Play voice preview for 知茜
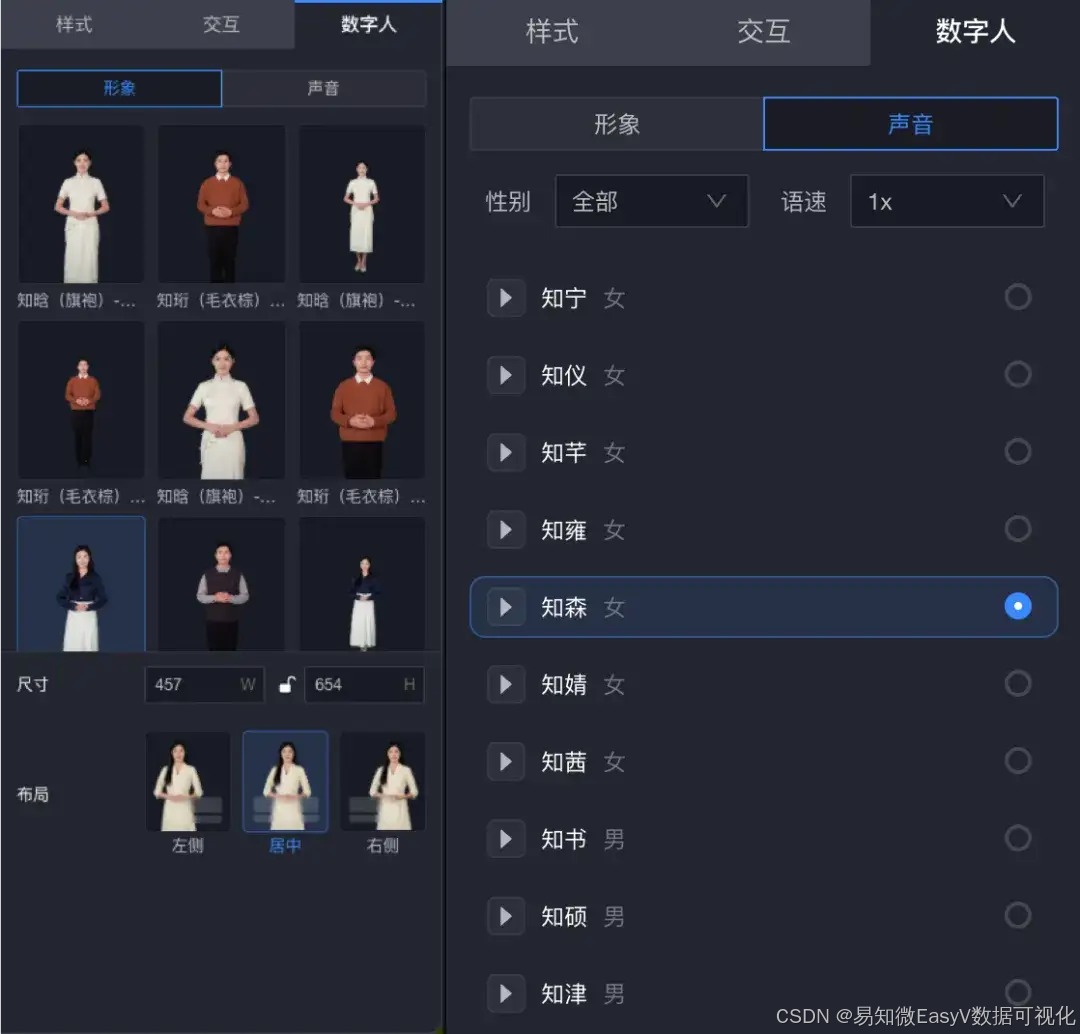Image resolution: width=1080 pixels, height=1034 pixels. (506, 761)
